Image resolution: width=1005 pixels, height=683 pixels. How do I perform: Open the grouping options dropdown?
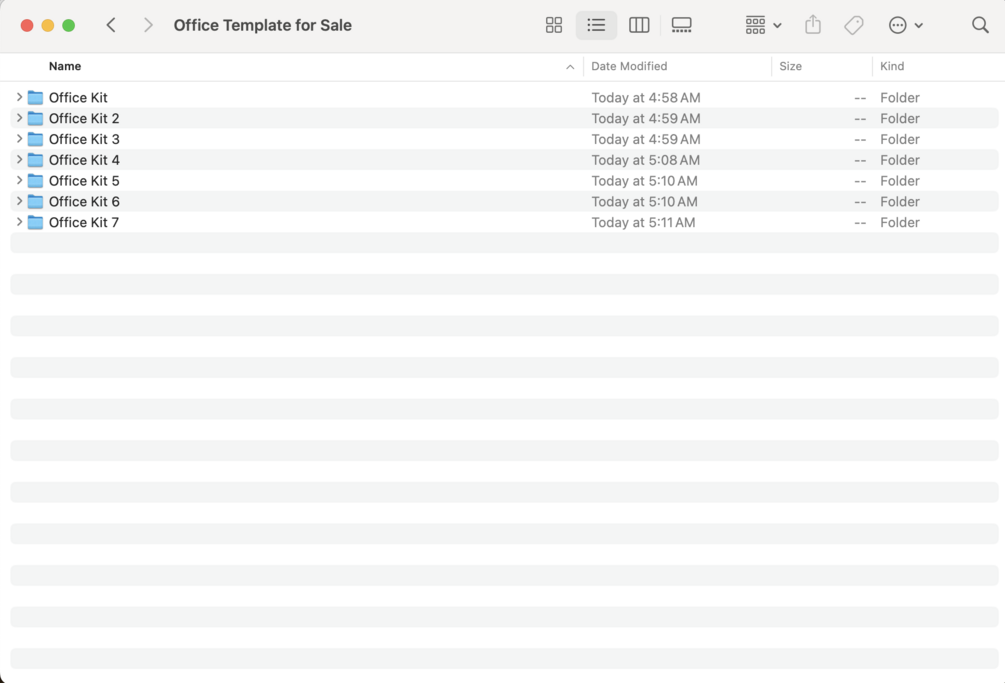tap(762, 25)
